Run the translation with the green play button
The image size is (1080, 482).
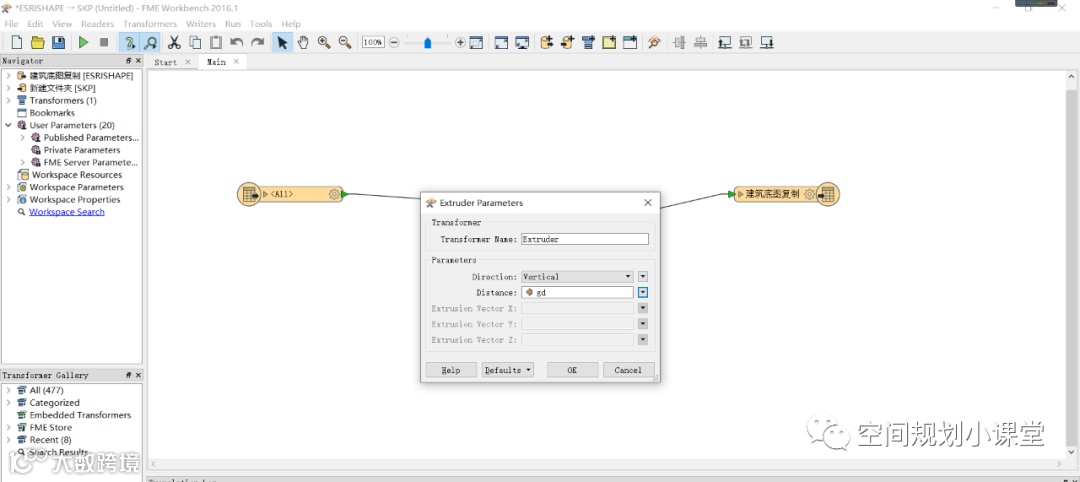pos(83,43)
